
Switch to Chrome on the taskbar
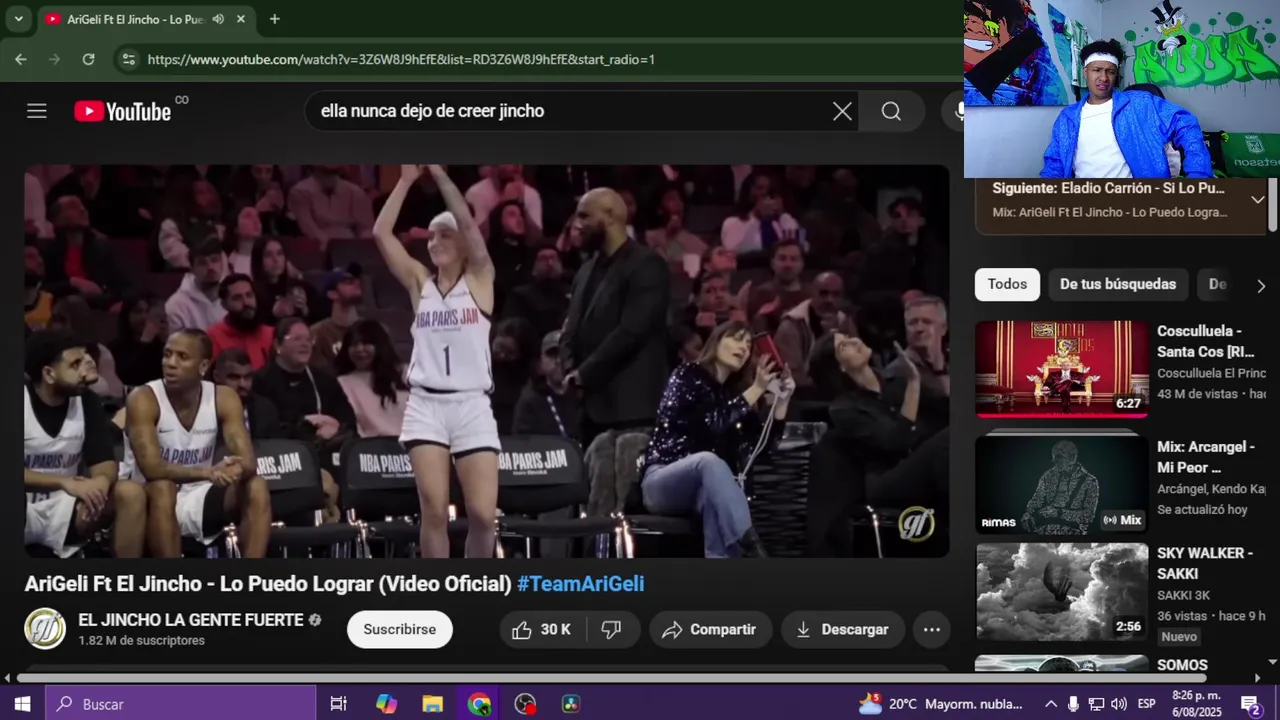[479, 704]
